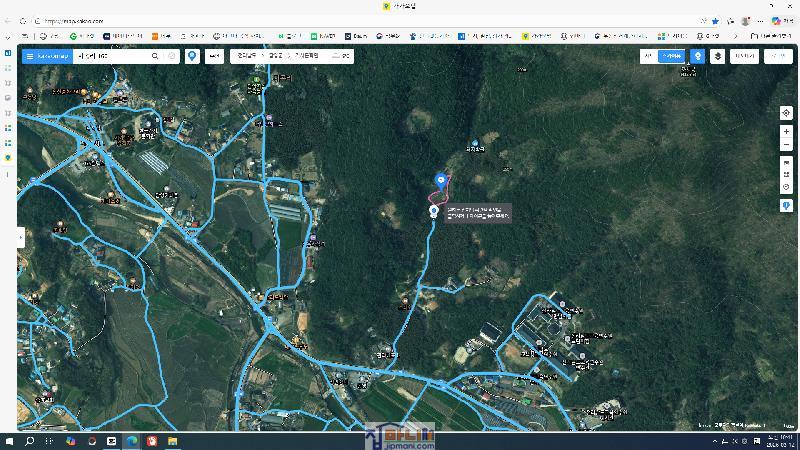Click the directions icon in search bar

click(172, 57)
